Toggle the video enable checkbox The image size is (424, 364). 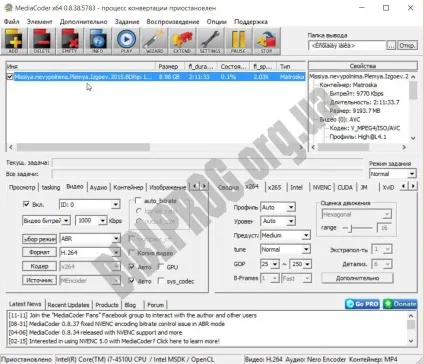click(26, 204)
